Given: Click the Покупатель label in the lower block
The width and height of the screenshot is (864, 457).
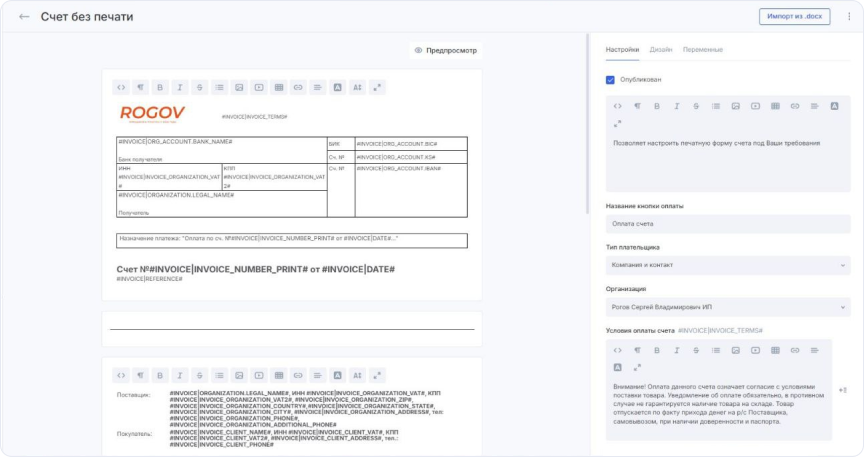Looking at the screenshot, I should point(134,434).
